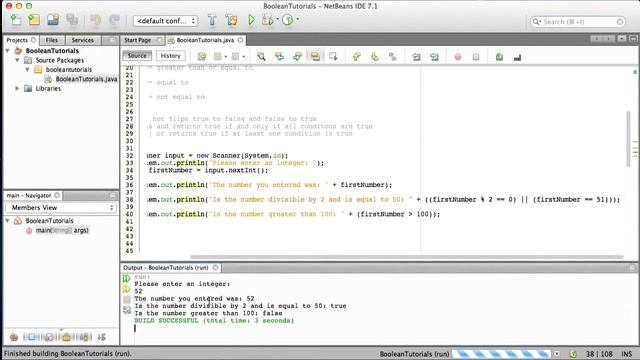
Task: Toggle Show Inherited Members filter in Navigator
Action: [x=14, y=337]
